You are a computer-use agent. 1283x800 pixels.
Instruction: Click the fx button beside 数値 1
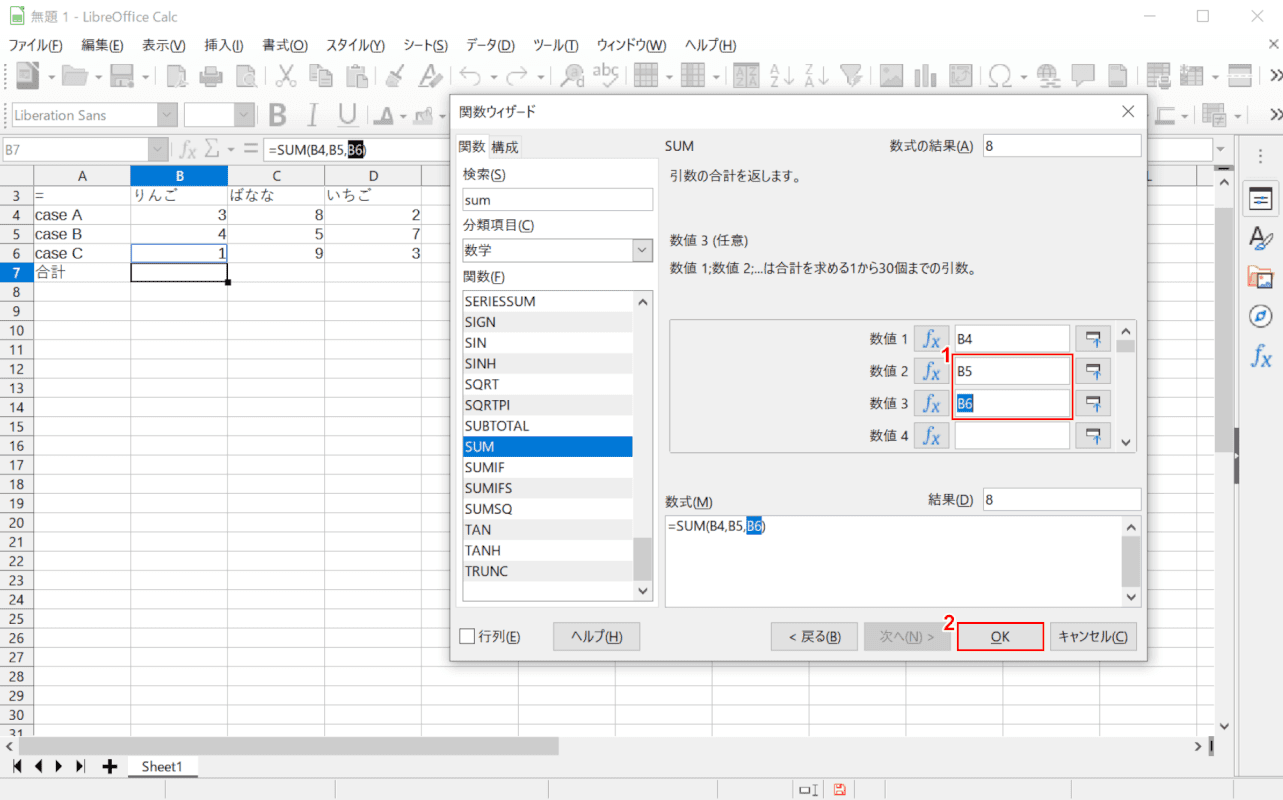coord(931,339)
